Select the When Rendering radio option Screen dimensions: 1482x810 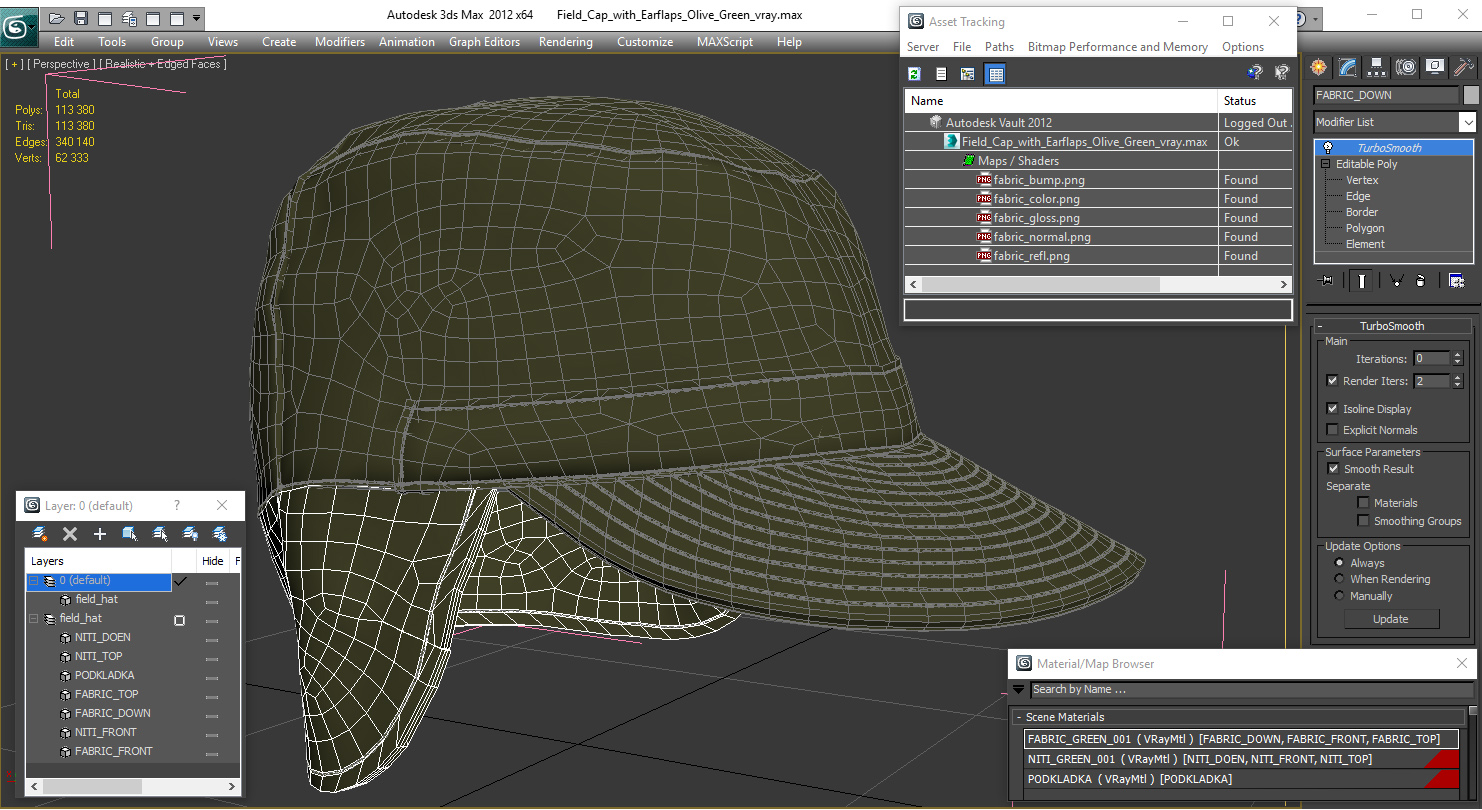(x=1340, y=579)
